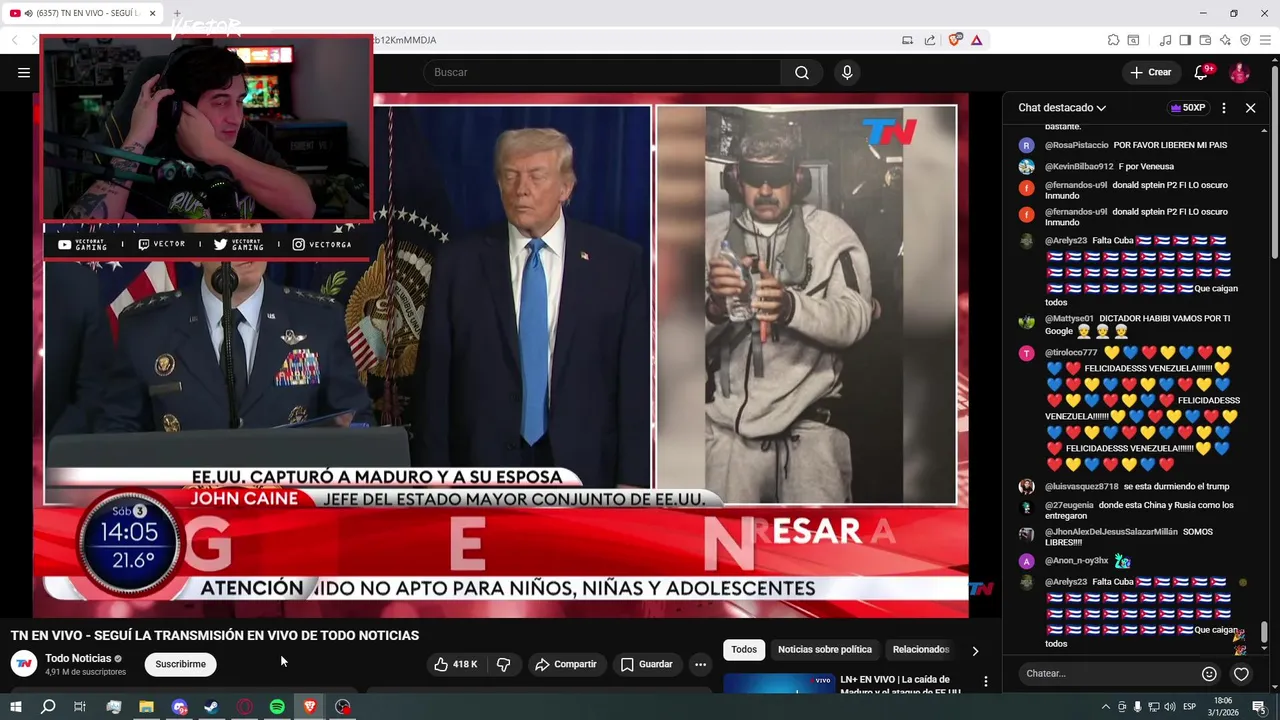Open Brave Leo AI sparkle icon
The image size is (1280, 720).
tap(1225, 40)
